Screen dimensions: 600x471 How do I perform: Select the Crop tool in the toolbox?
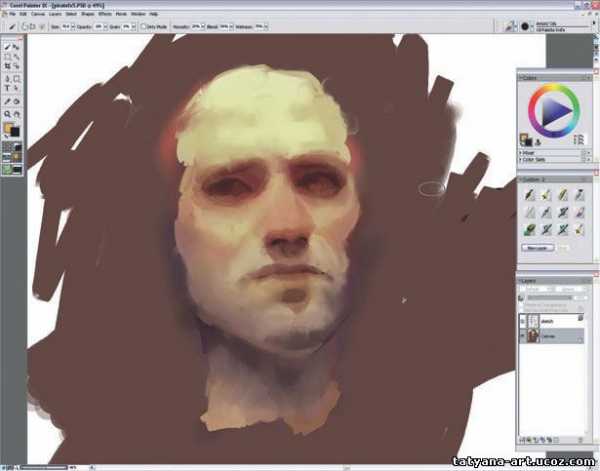tap(8, 66)
